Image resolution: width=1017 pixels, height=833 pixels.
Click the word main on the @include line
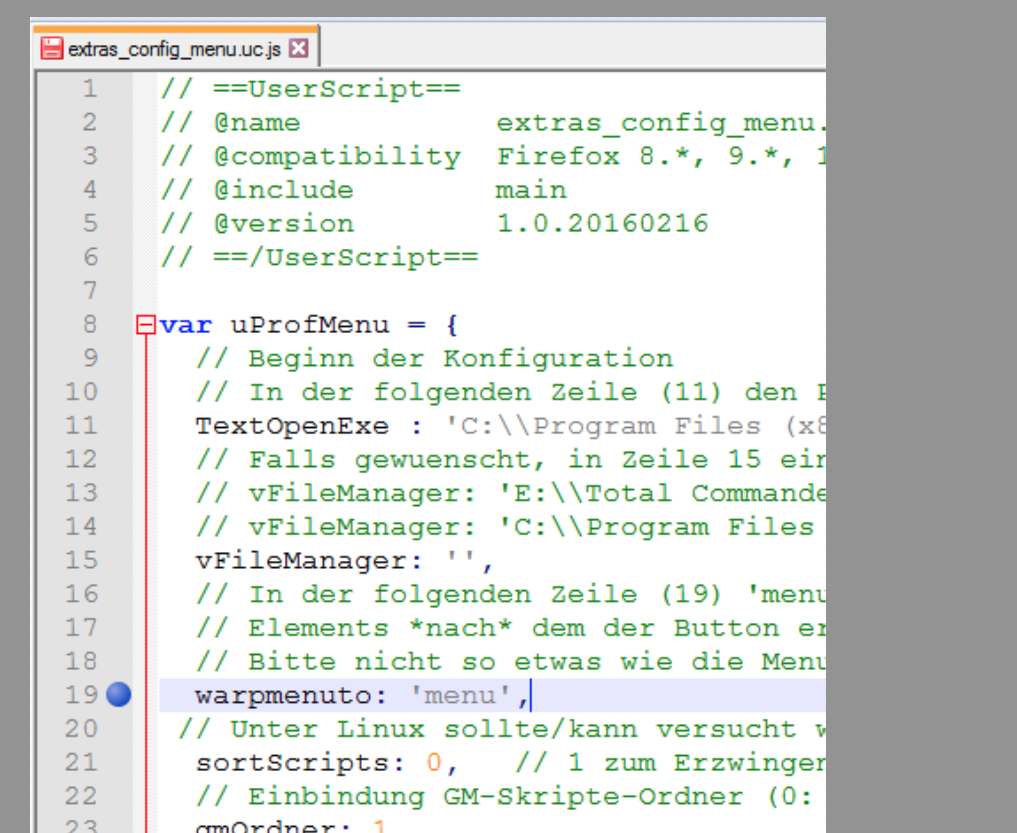(x=530, y=190)
